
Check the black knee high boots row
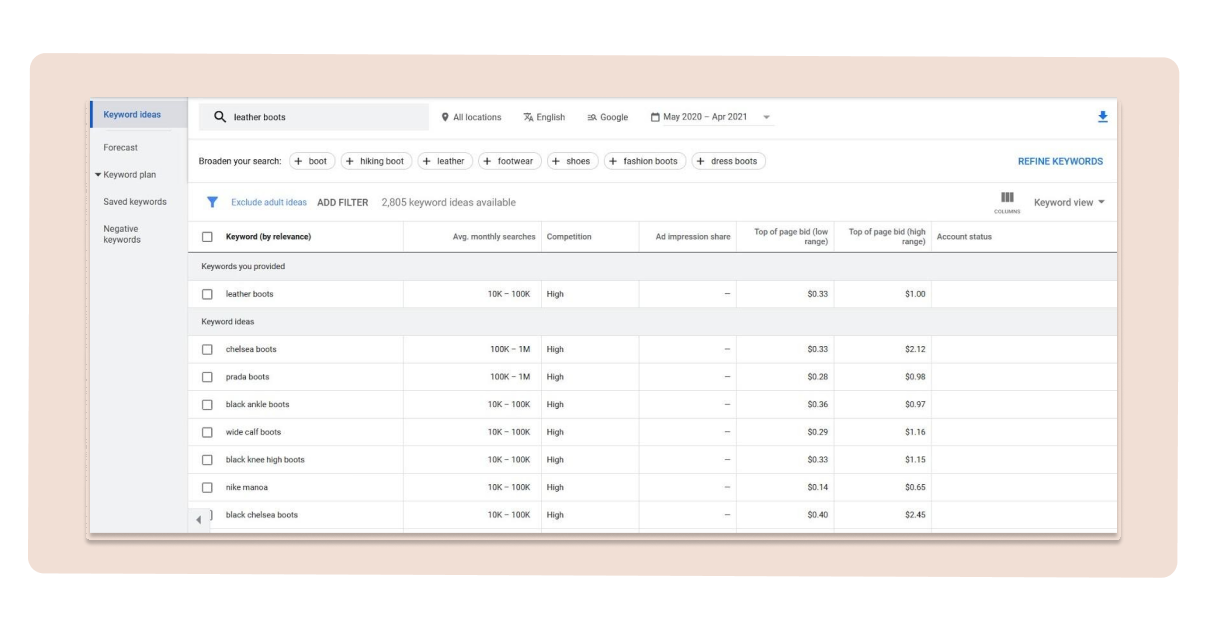207,460
